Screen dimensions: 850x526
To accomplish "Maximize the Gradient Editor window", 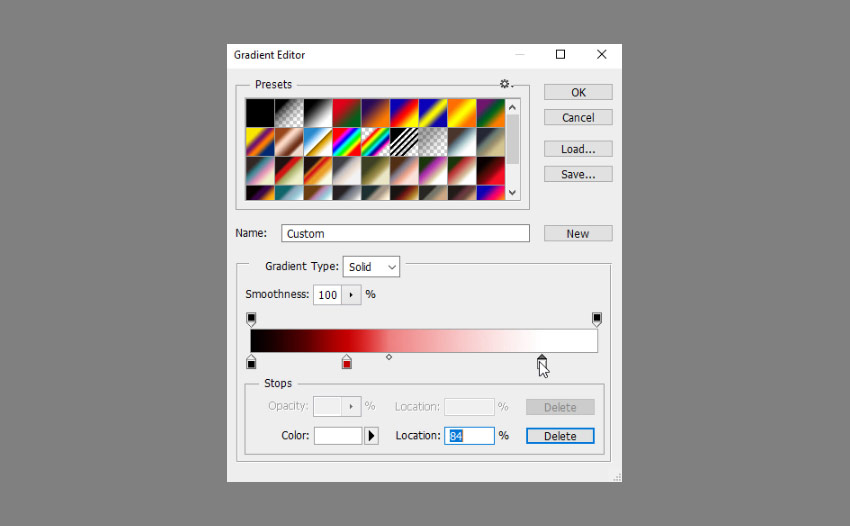I will pyautogui.click(x=561, y=54).
